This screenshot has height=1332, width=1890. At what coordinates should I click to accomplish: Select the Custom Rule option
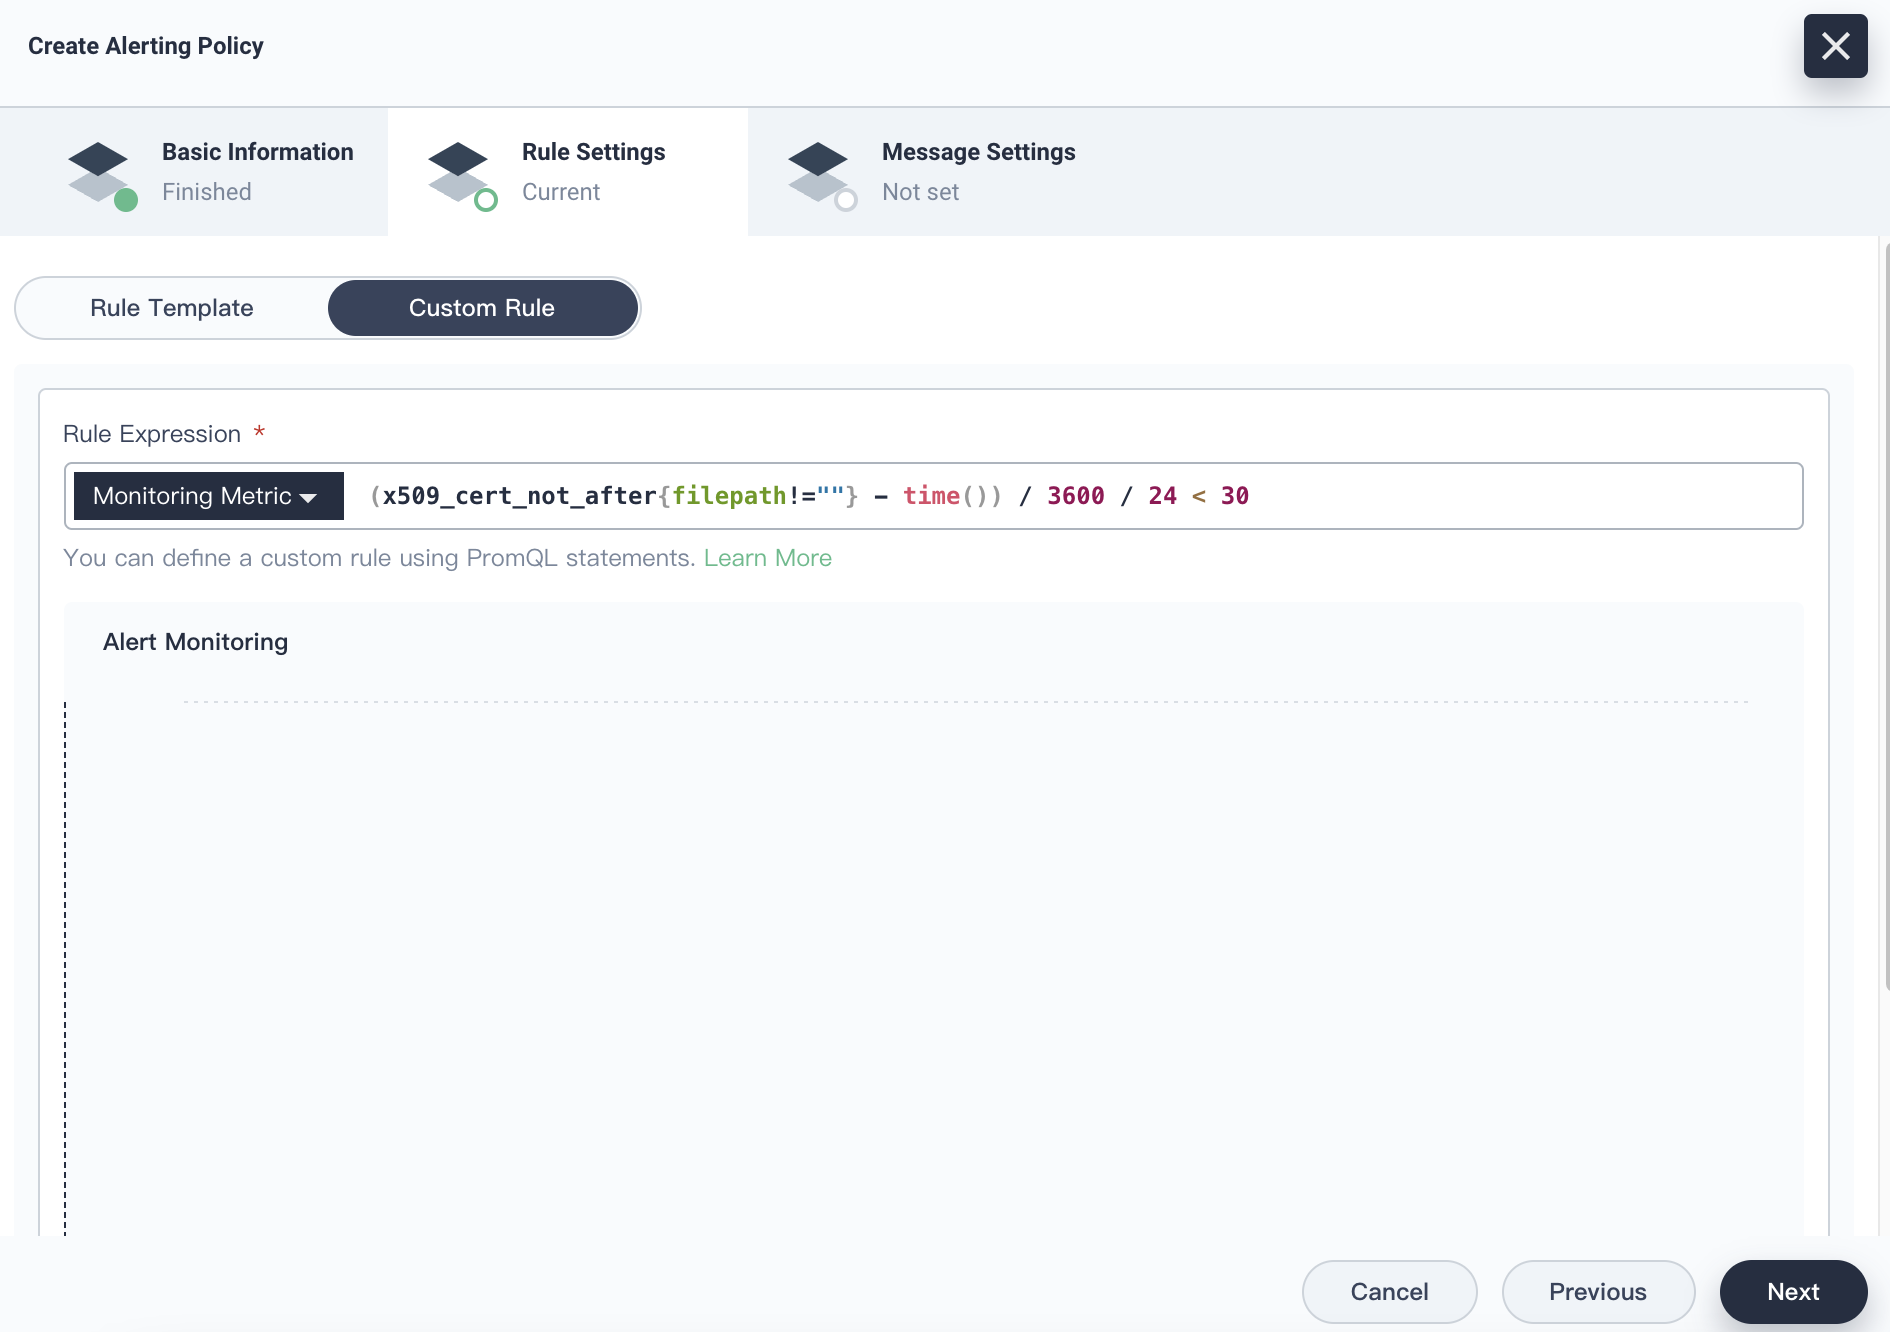(482, 308)
